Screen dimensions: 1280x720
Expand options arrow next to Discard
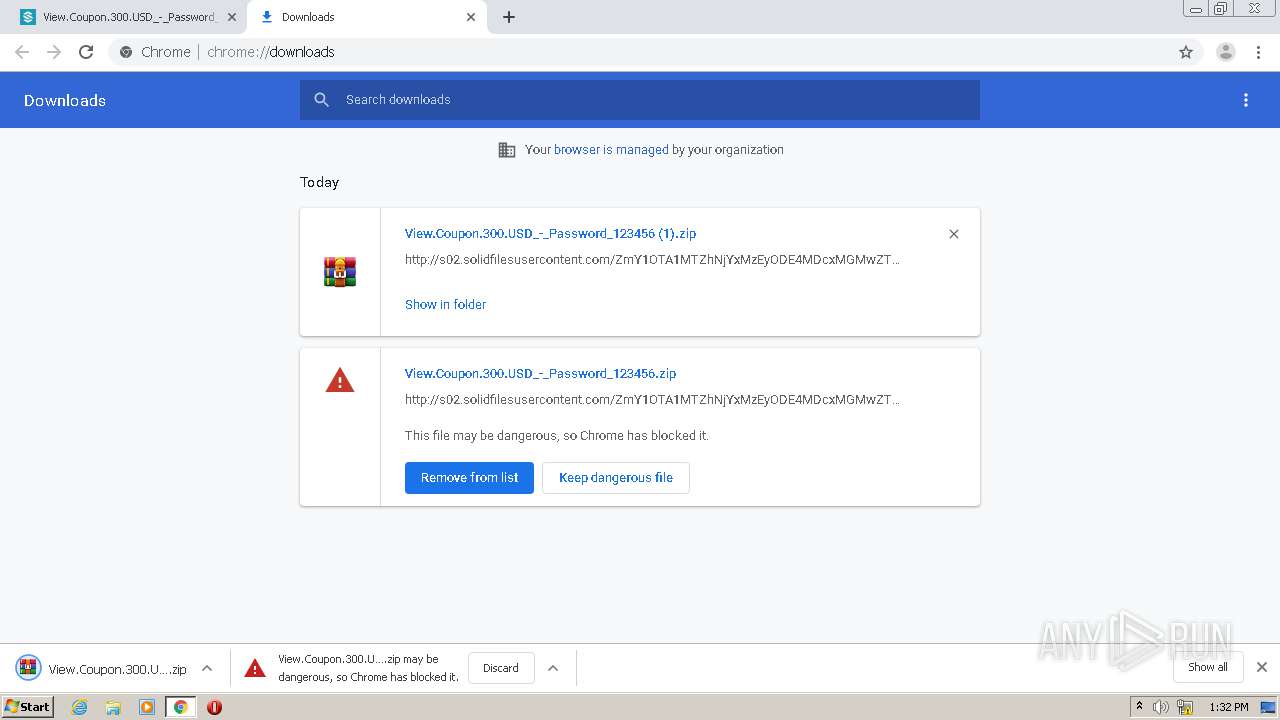553,668
